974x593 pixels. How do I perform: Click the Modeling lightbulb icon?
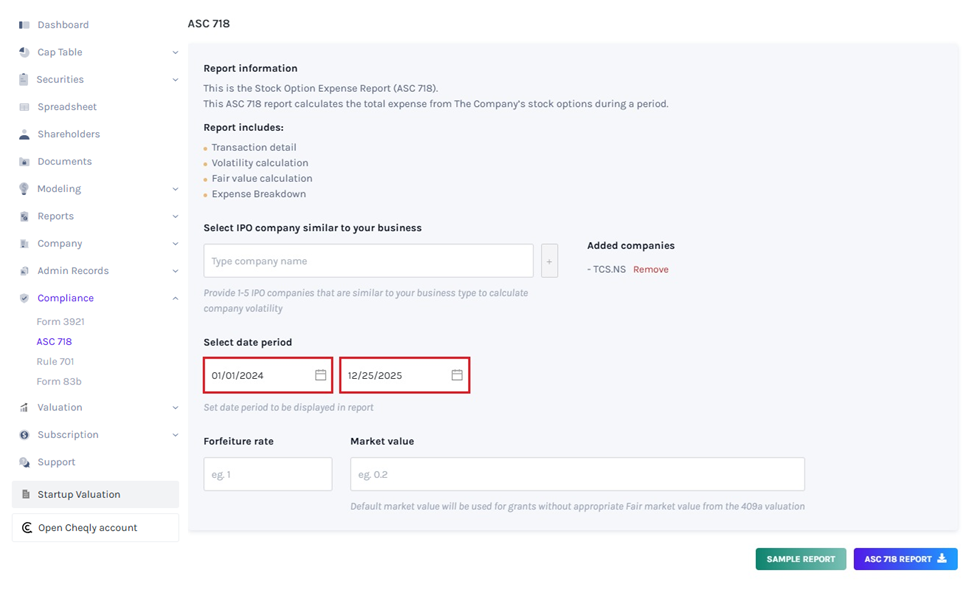(x=24, y=189)
